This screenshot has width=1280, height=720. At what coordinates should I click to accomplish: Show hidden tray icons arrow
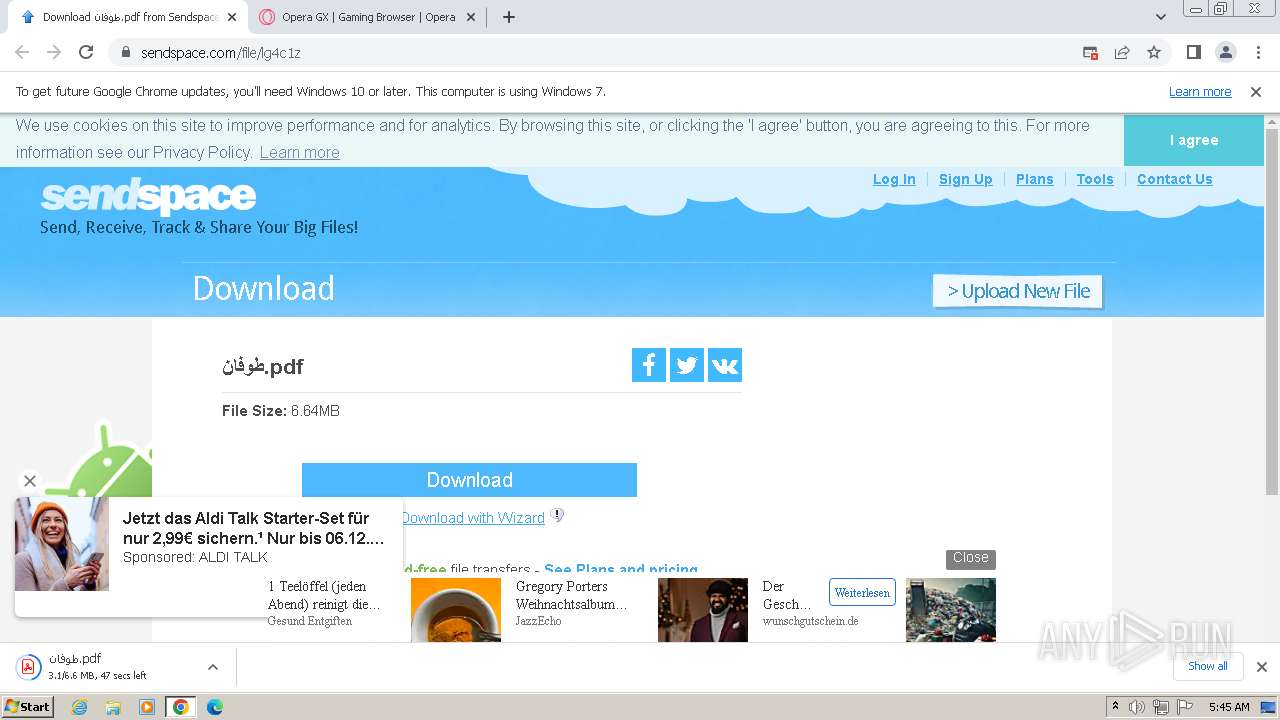[x=1115, y=707]
